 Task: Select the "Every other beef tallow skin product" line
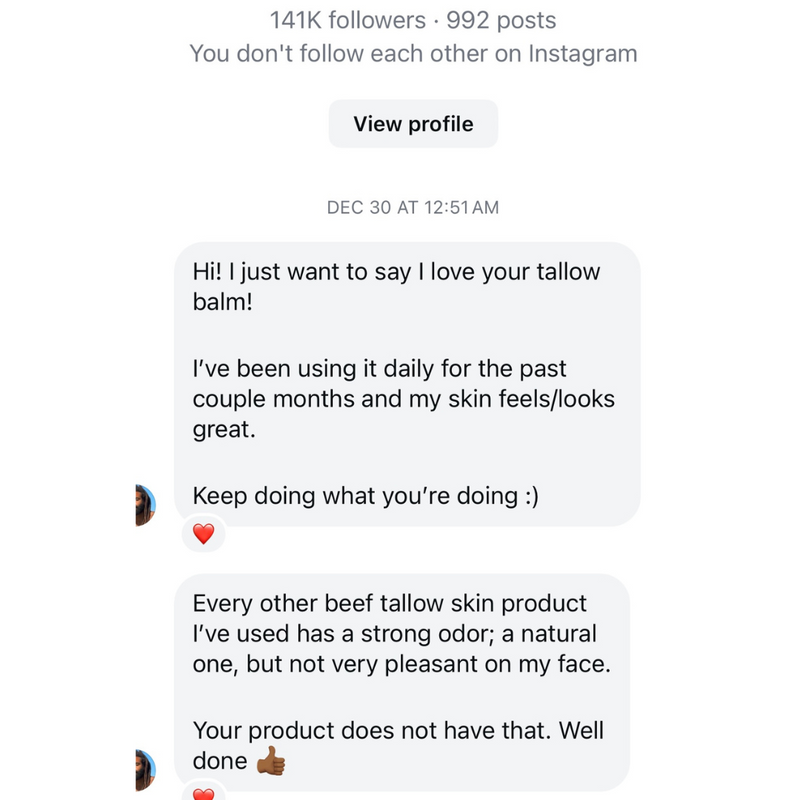[x=390, y=604]
